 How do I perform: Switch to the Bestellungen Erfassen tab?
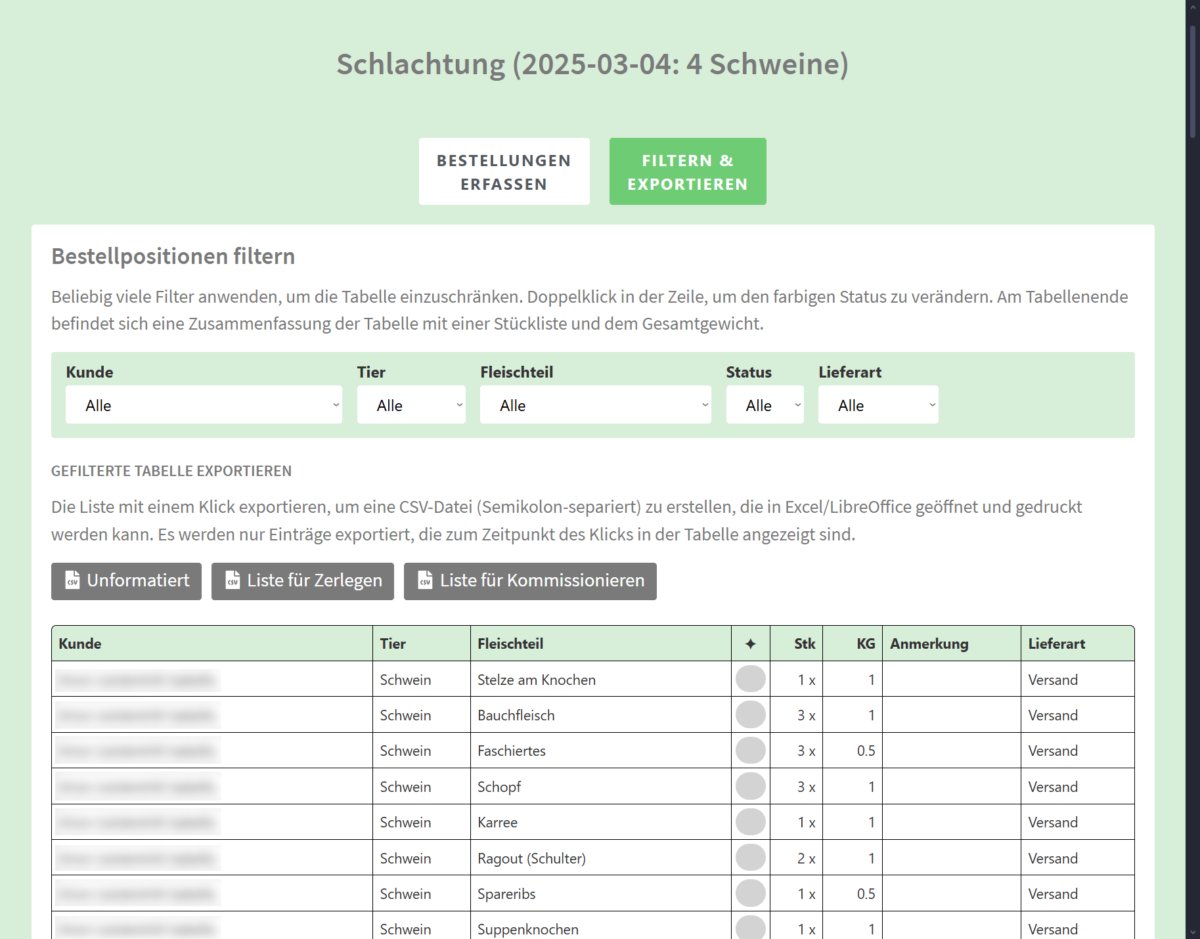504,171
